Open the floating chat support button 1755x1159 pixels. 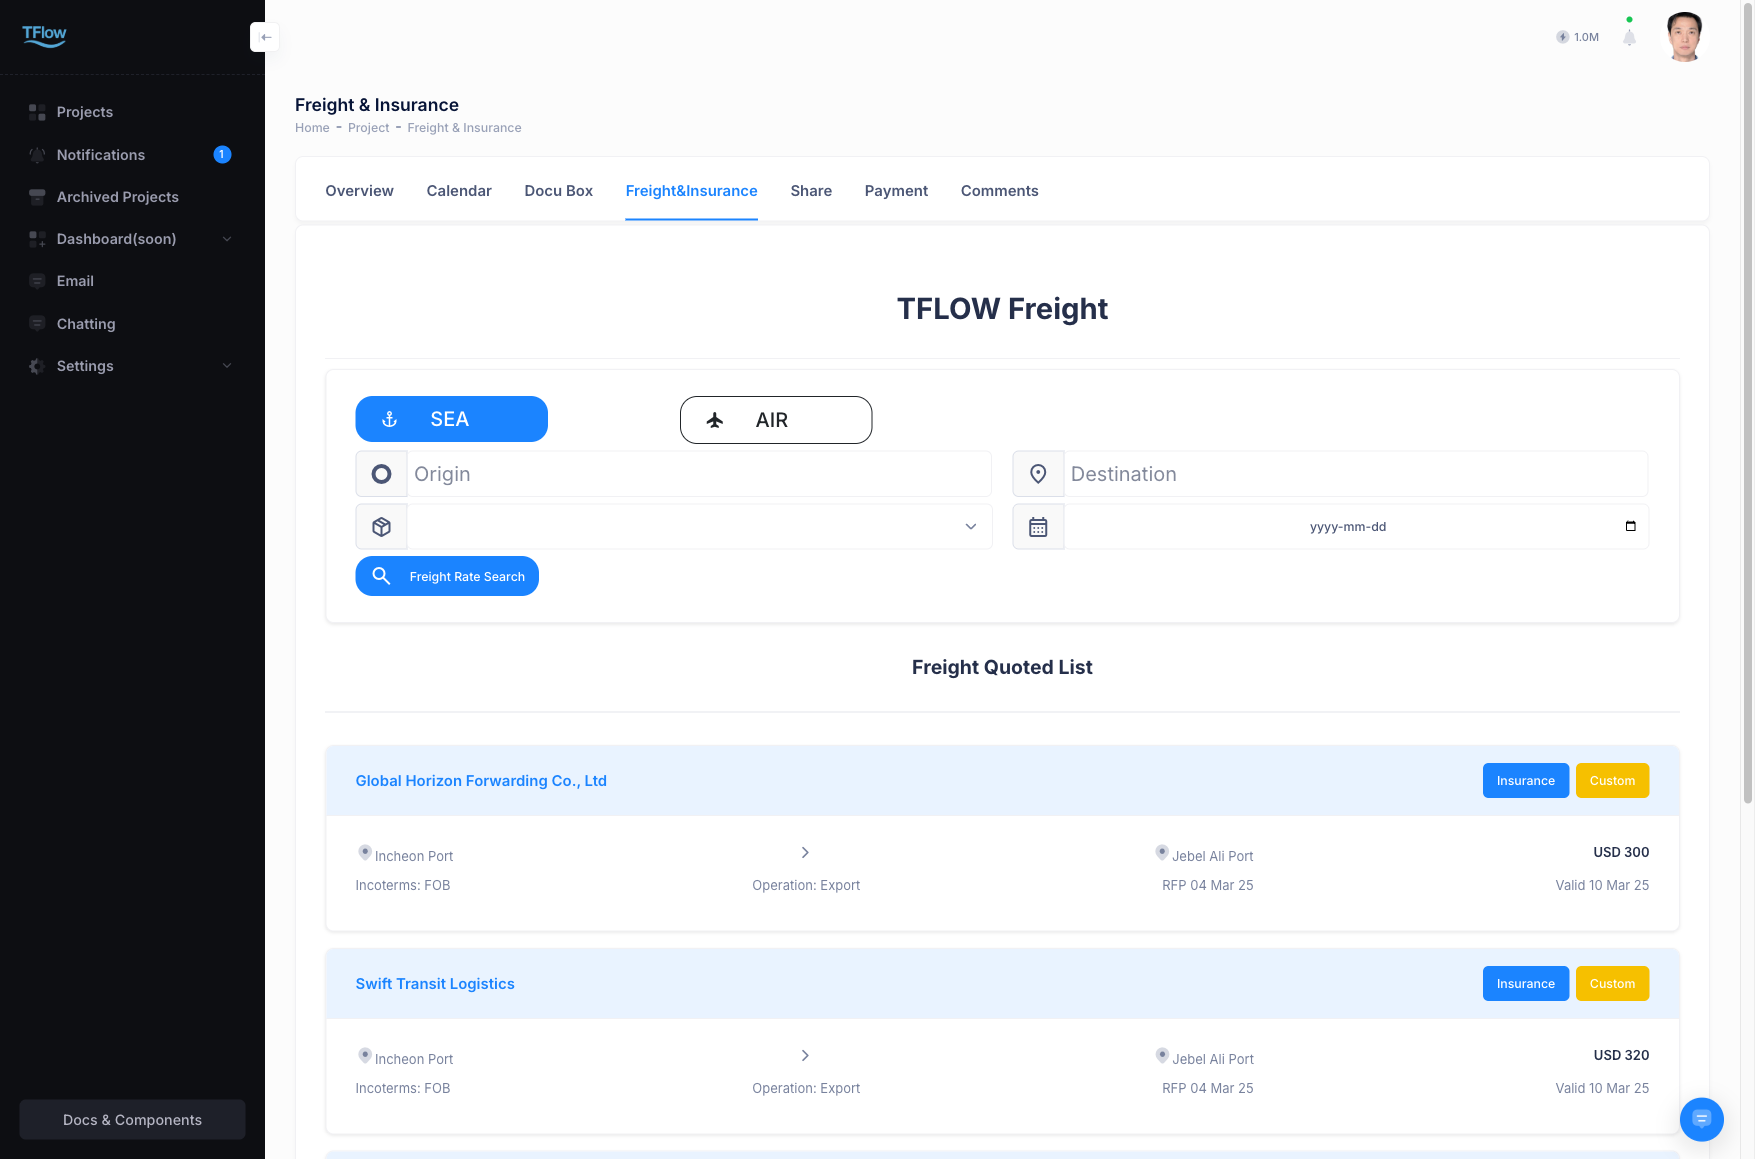tap(1702, 1119)
